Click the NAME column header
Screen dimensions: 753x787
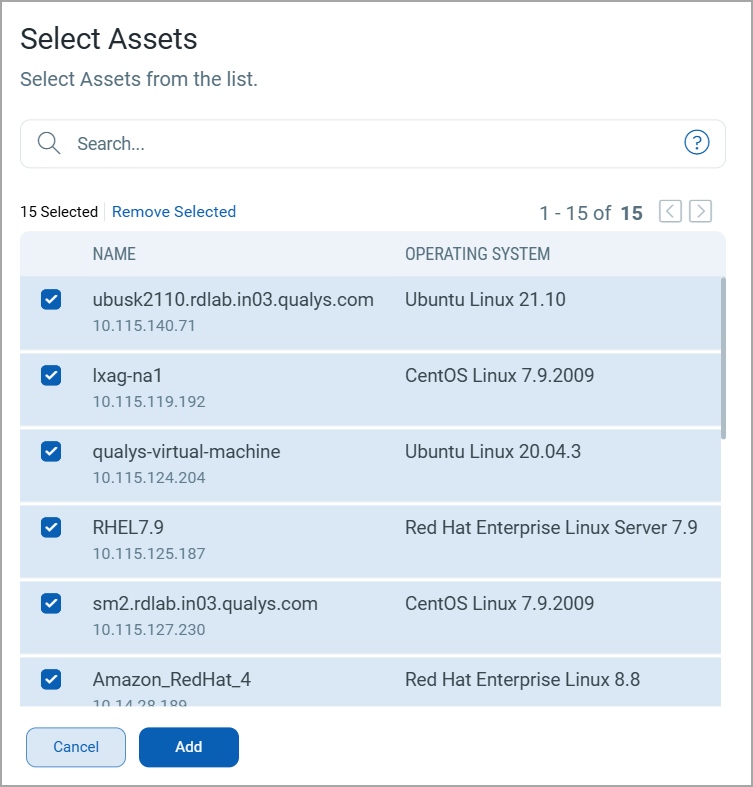[x=114, y=254]
